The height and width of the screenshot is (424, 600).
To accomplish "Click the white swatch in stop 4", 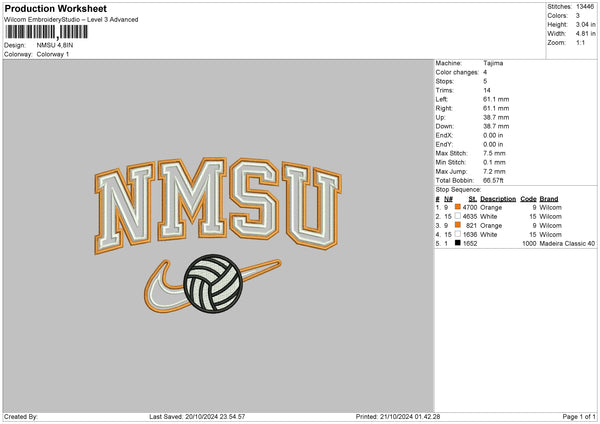I will (x=457, y=234).
